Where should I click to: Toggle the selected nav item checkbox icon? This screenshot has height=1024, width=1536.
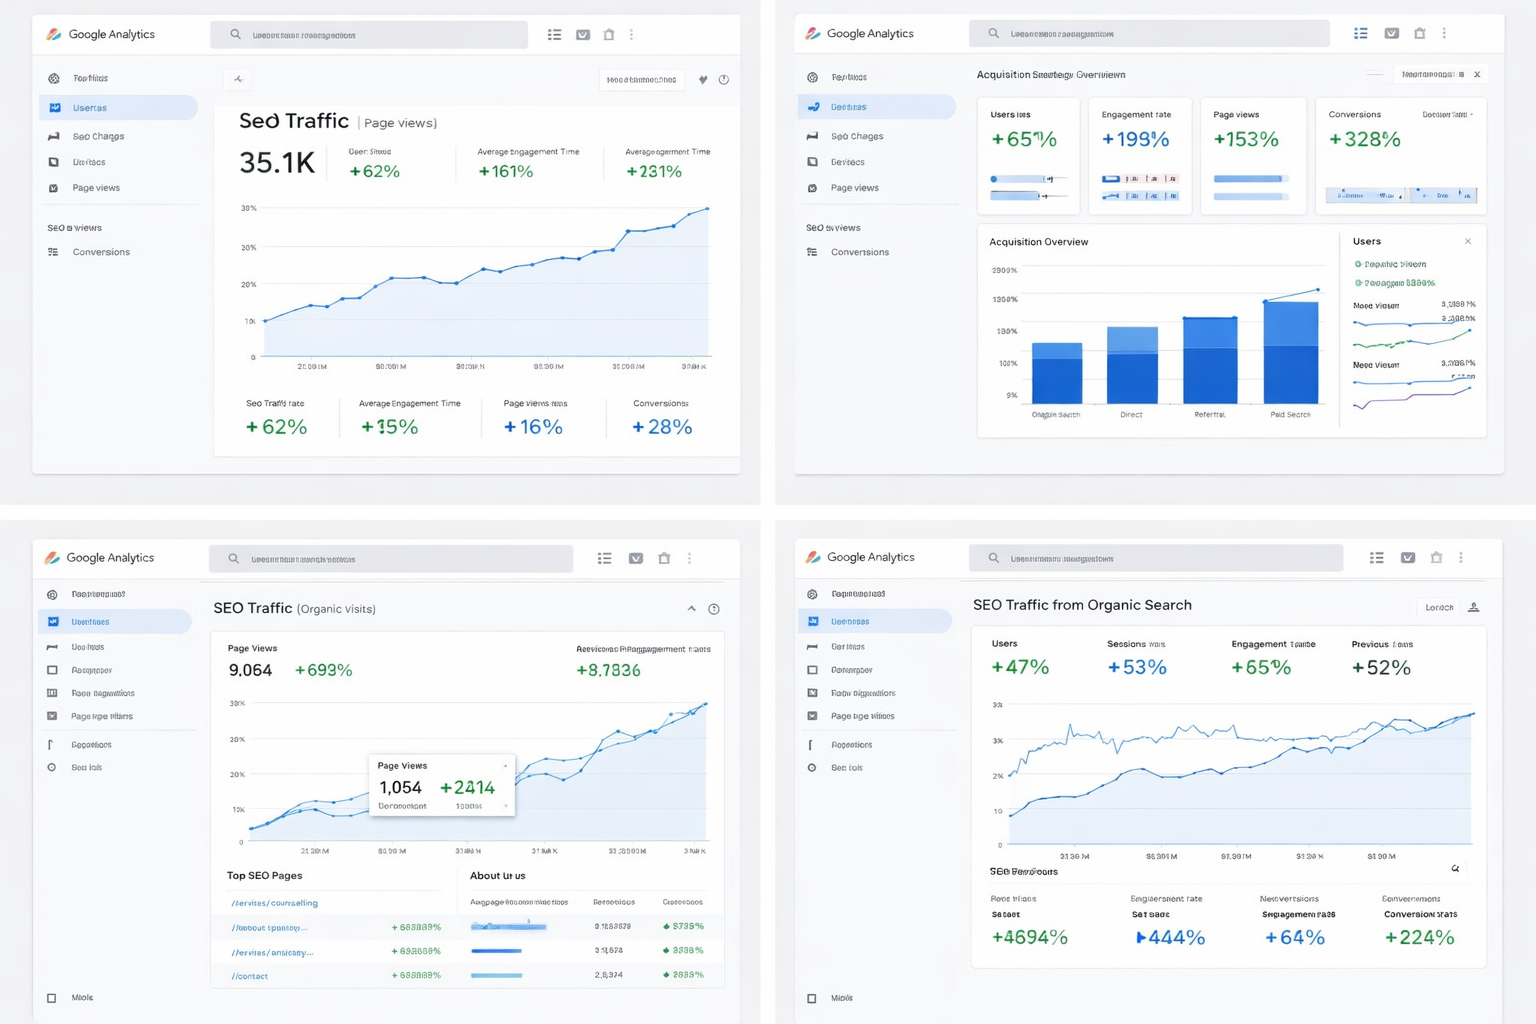tap(583, 34)
